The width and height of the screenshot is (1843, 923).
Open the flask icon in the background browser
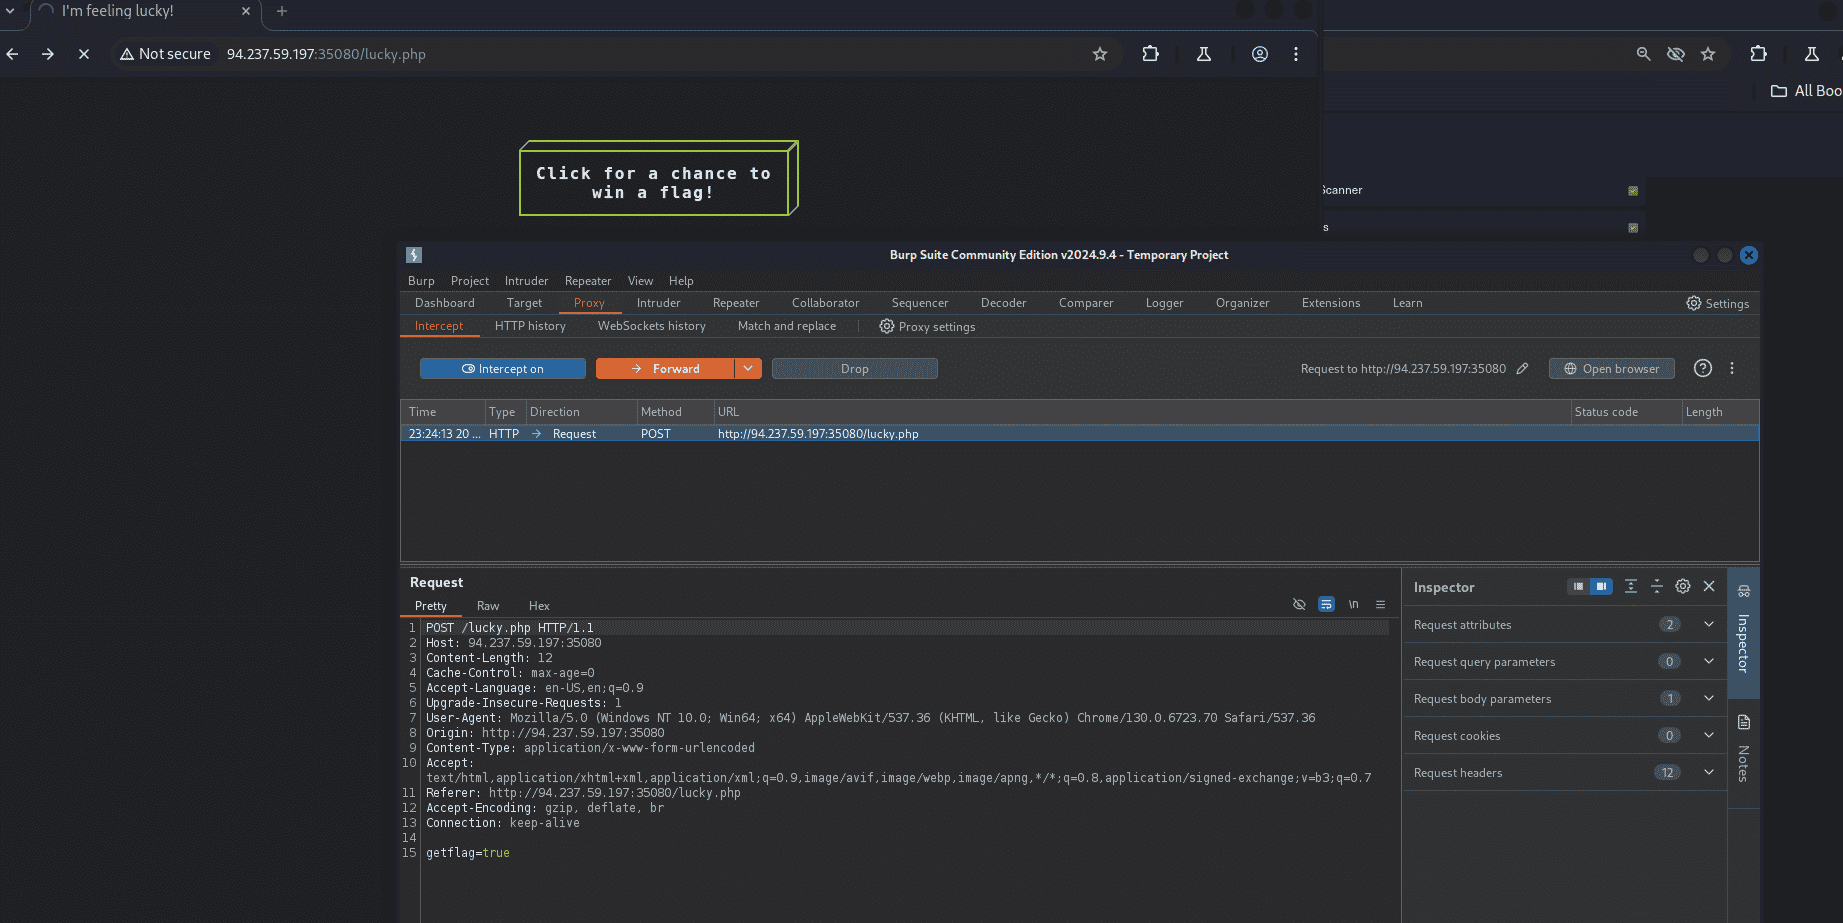tap(1812, 54)
